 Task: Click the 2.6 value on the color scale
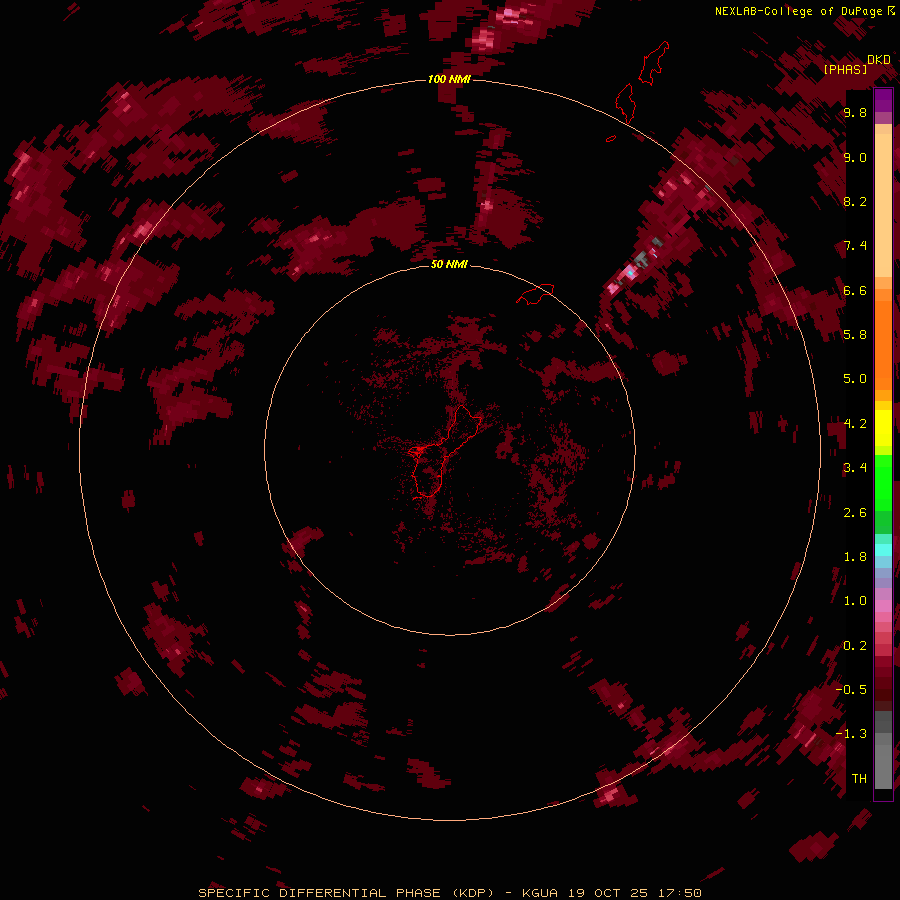[855, 512]
